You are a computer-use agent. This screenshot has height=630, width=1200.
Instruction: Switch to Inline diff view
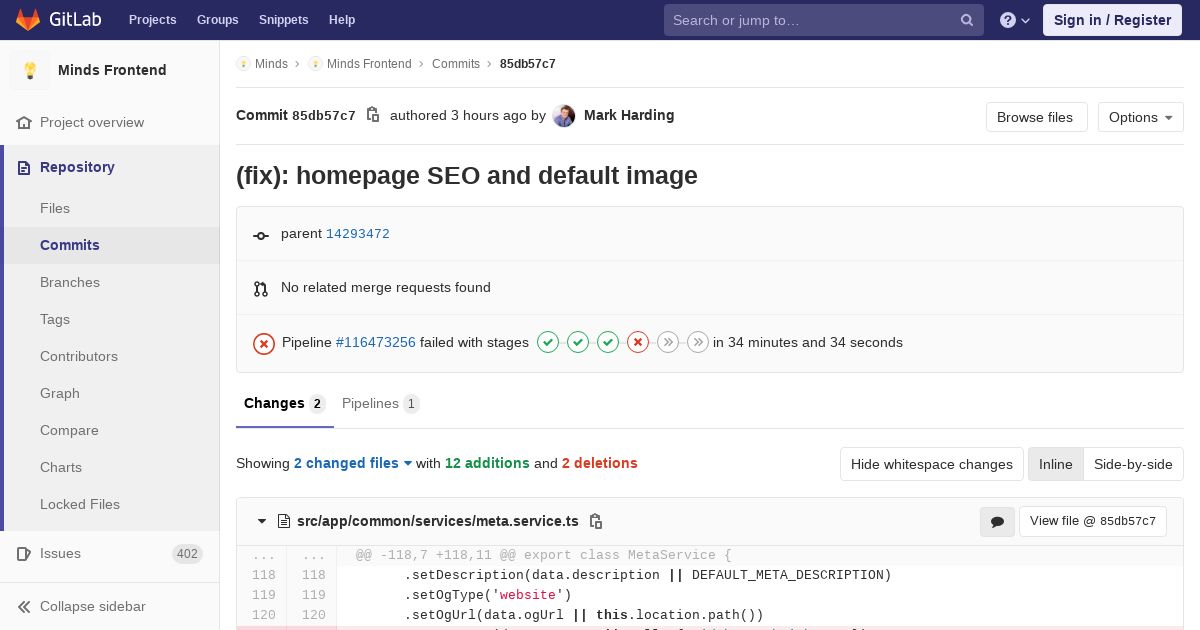pos(1055,464)
